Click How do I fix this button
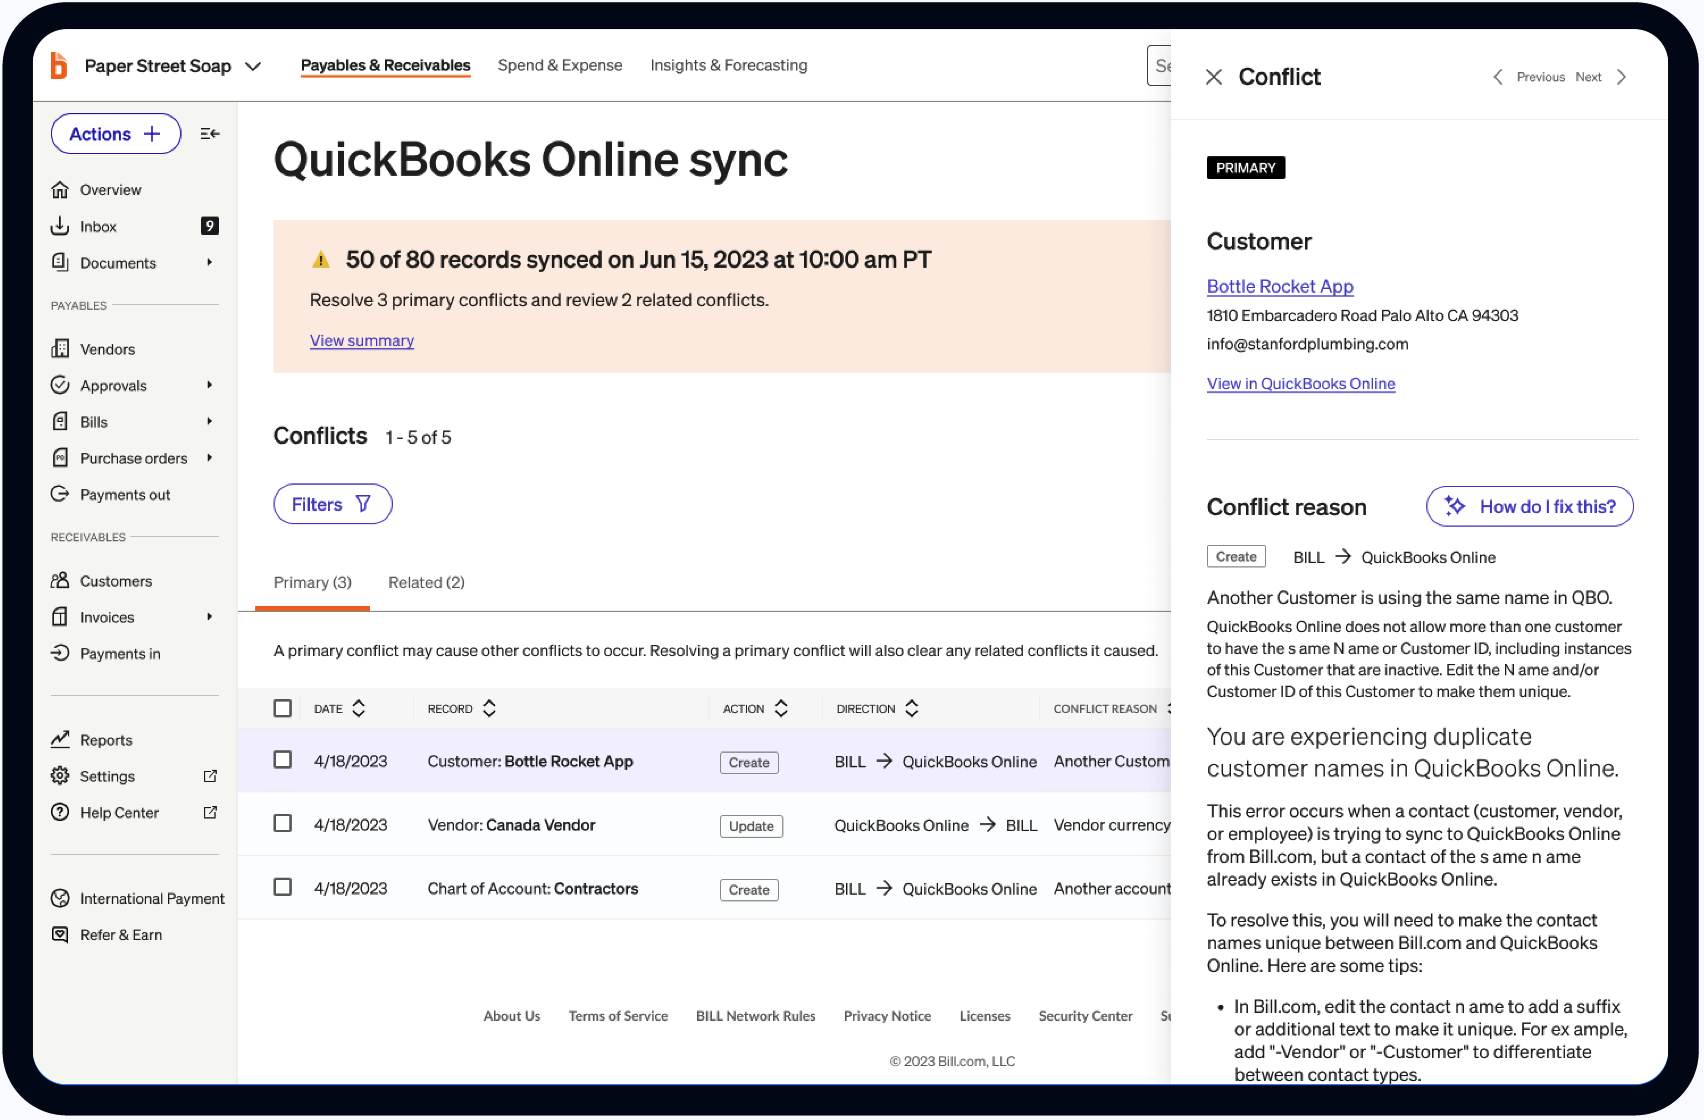 [x=1530, y=506]
